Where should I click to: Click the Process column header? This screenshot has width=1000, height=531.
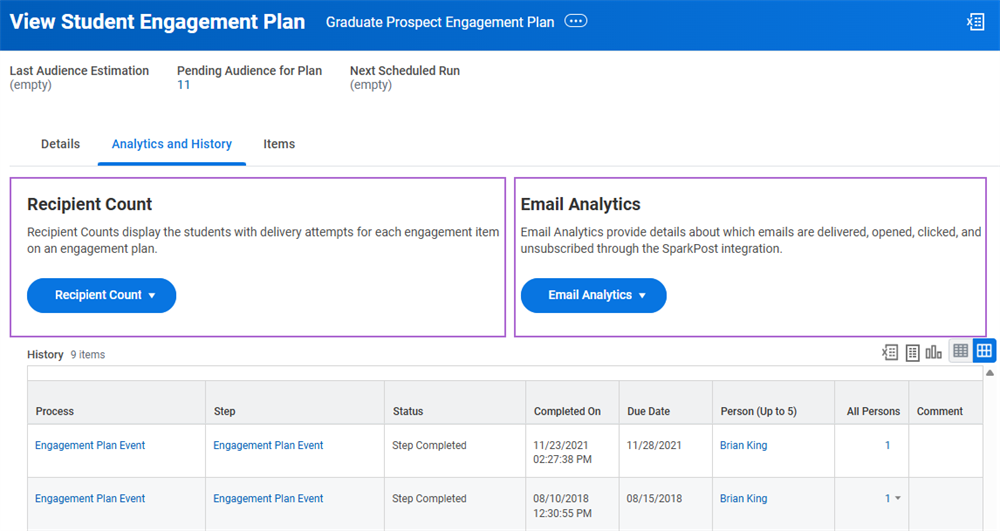coord(117,403)
